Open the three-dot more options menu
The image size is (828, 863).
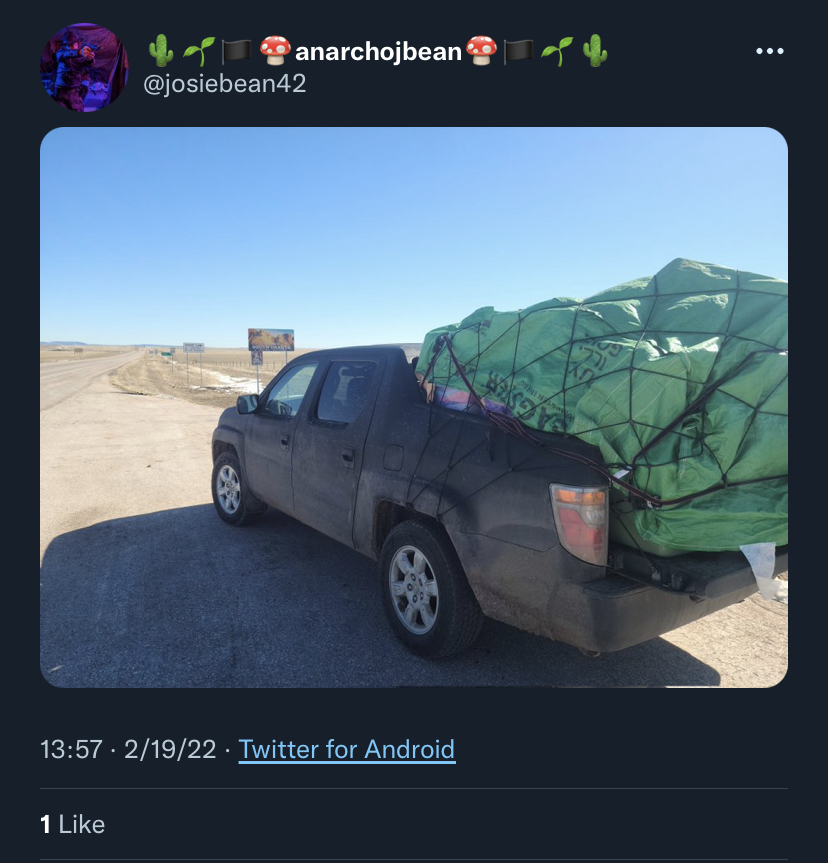tap(770, 51)
